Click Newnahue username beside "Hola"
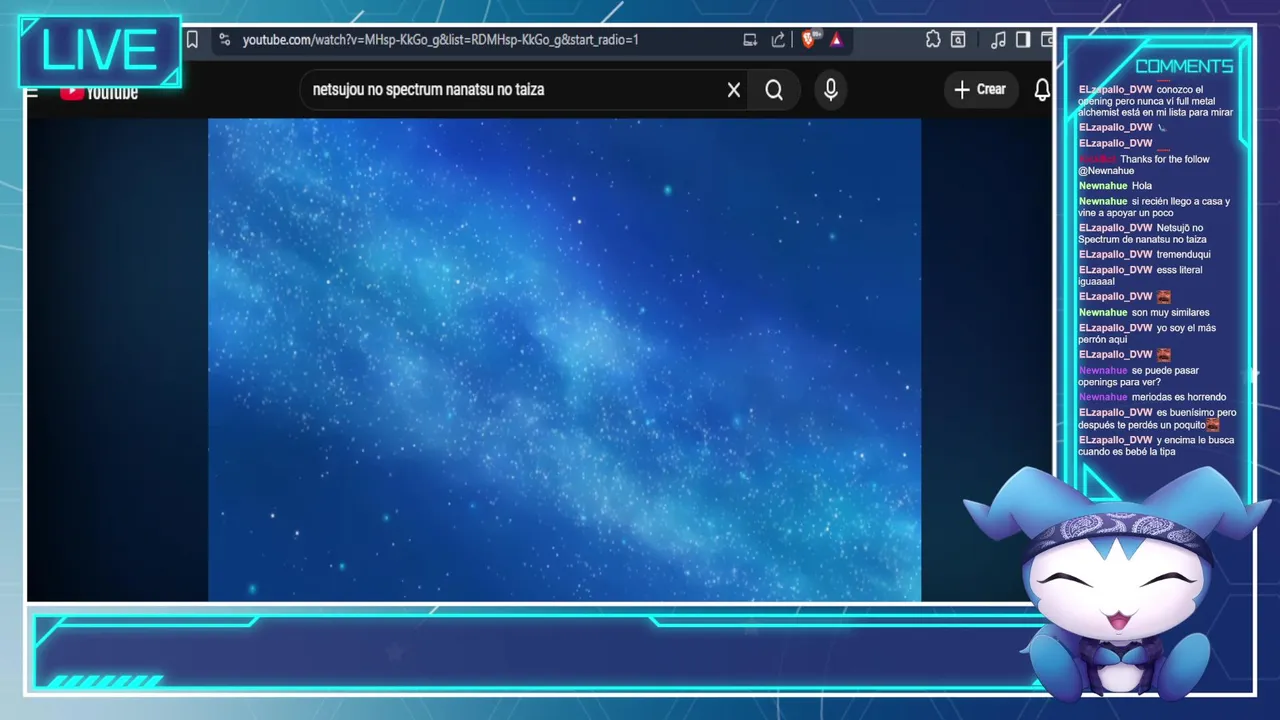 pos(1103,186)
